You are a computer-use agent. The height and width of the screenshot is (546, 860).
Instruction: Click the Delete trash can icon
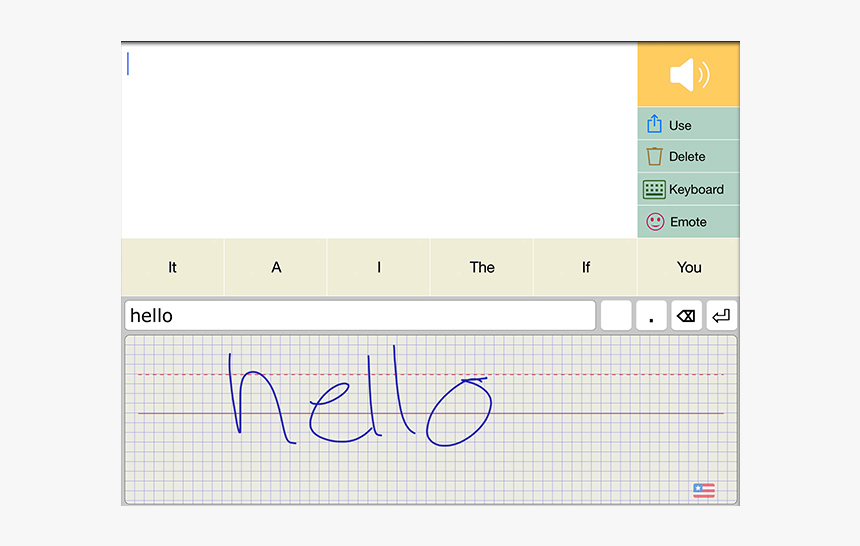coord(655,156)
